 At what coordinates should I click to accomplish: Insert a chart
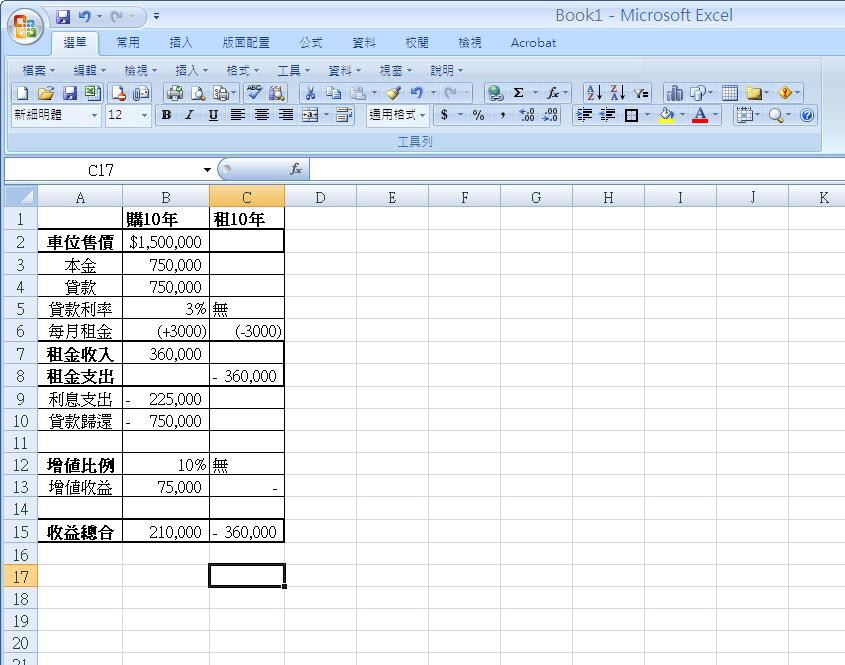click(x=674, y=93)
